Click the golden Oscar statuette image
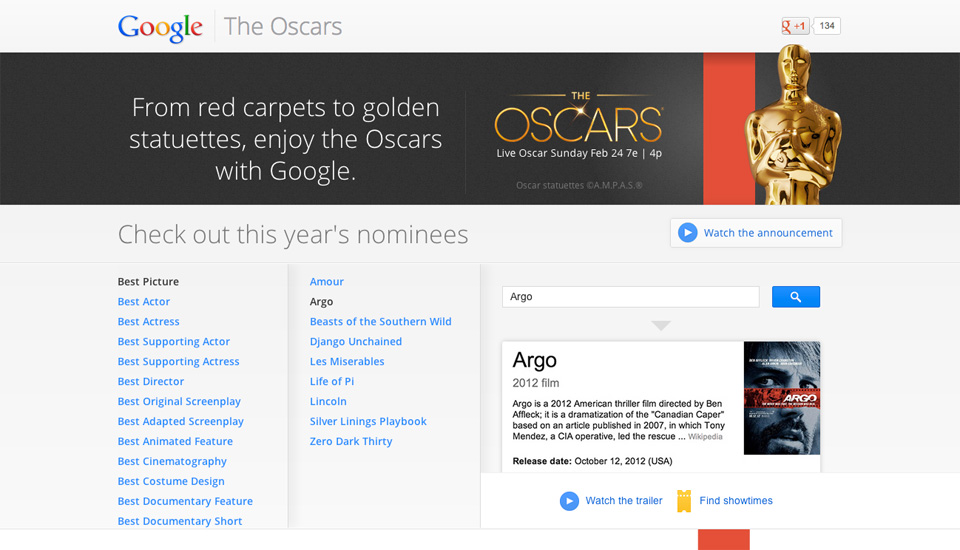960x550 pixels. (x=792, y=124)
